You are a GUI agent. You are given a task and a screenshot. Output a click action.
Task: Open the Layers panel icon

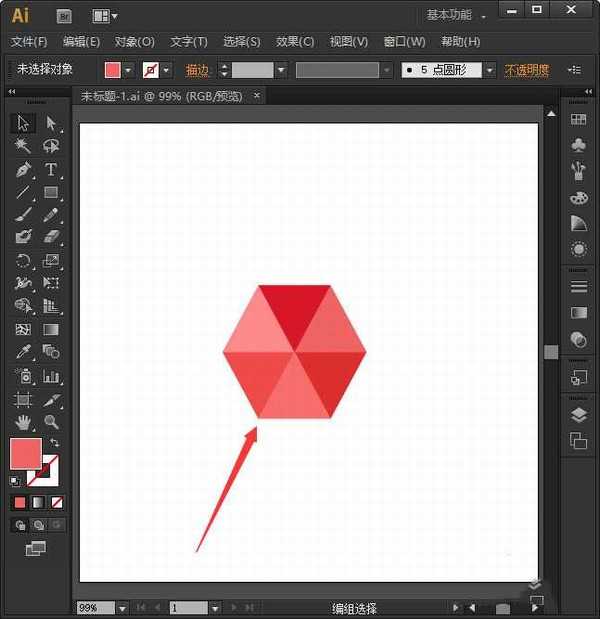[578, 415]
